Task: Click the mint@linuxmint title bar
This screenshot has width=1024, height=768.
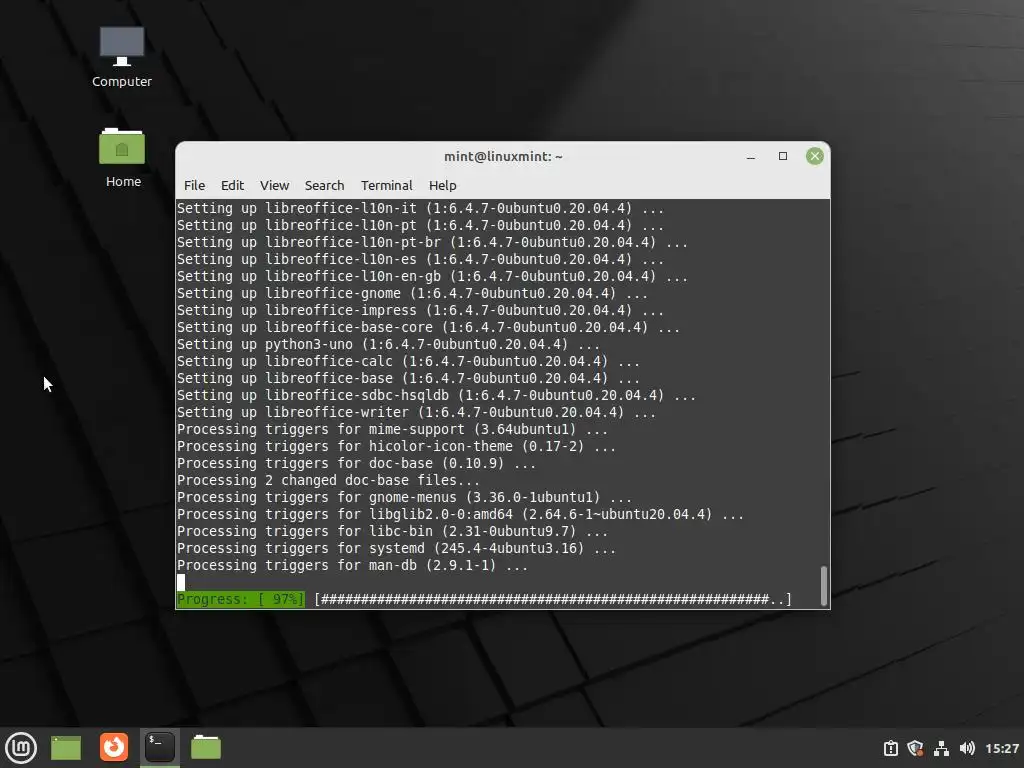Action: [x=503, y=157]
